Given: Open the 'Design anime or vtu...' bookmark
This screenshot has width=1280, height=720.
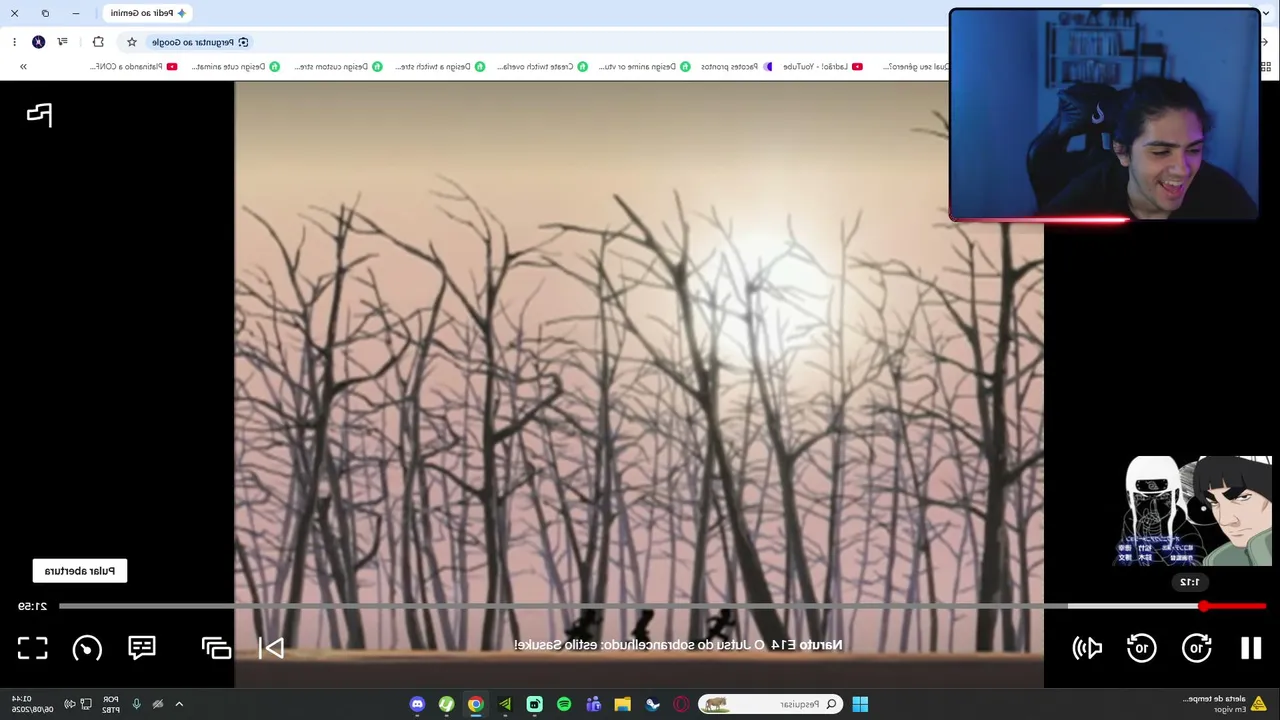Looking at the screenshot, I should coord(644,67).
